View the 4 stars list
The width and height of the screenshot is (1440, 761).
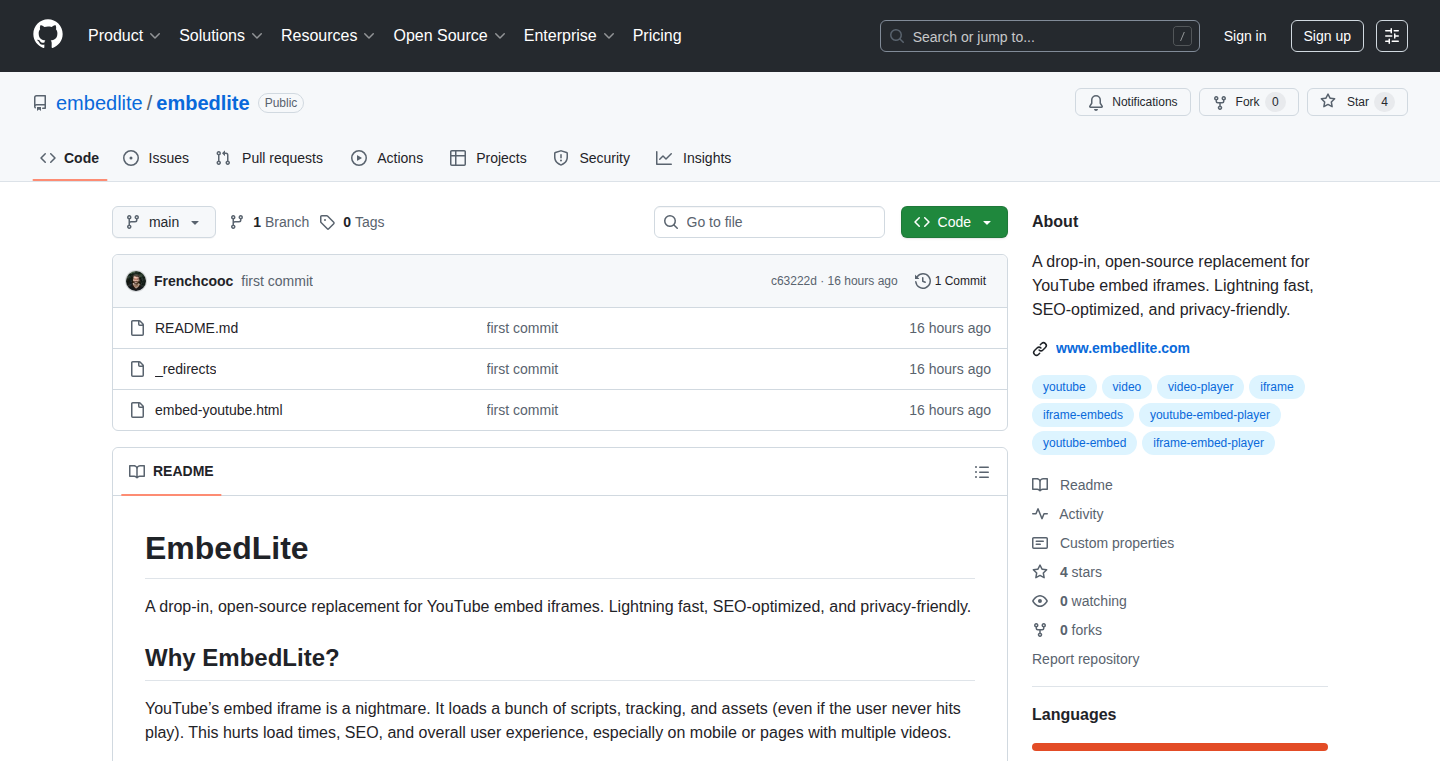pyautogui.click(x=1068, y=572)
